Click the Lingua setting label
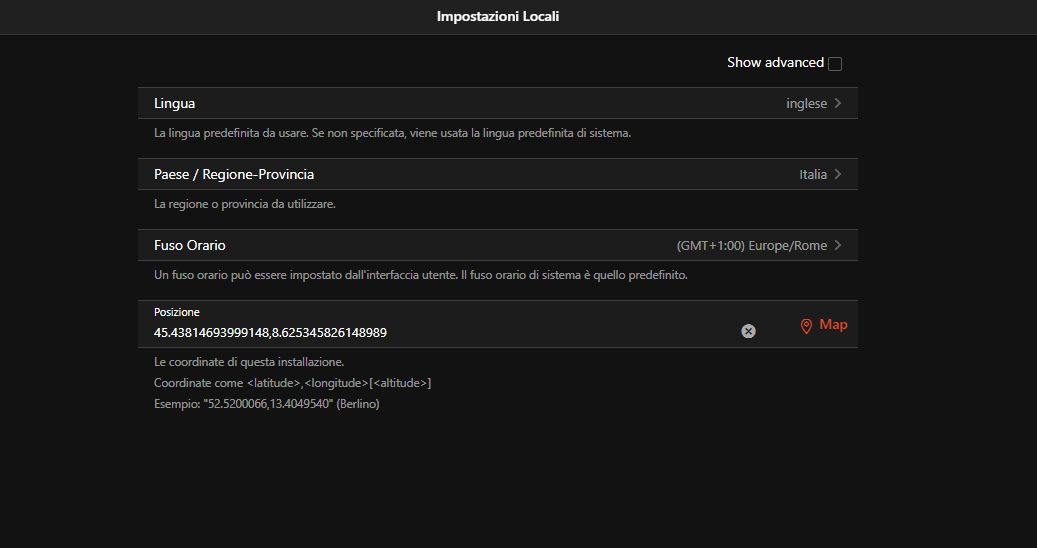The width and height of the screenshot is (1037, 548). pyautogui.click(x=175, y=103)
